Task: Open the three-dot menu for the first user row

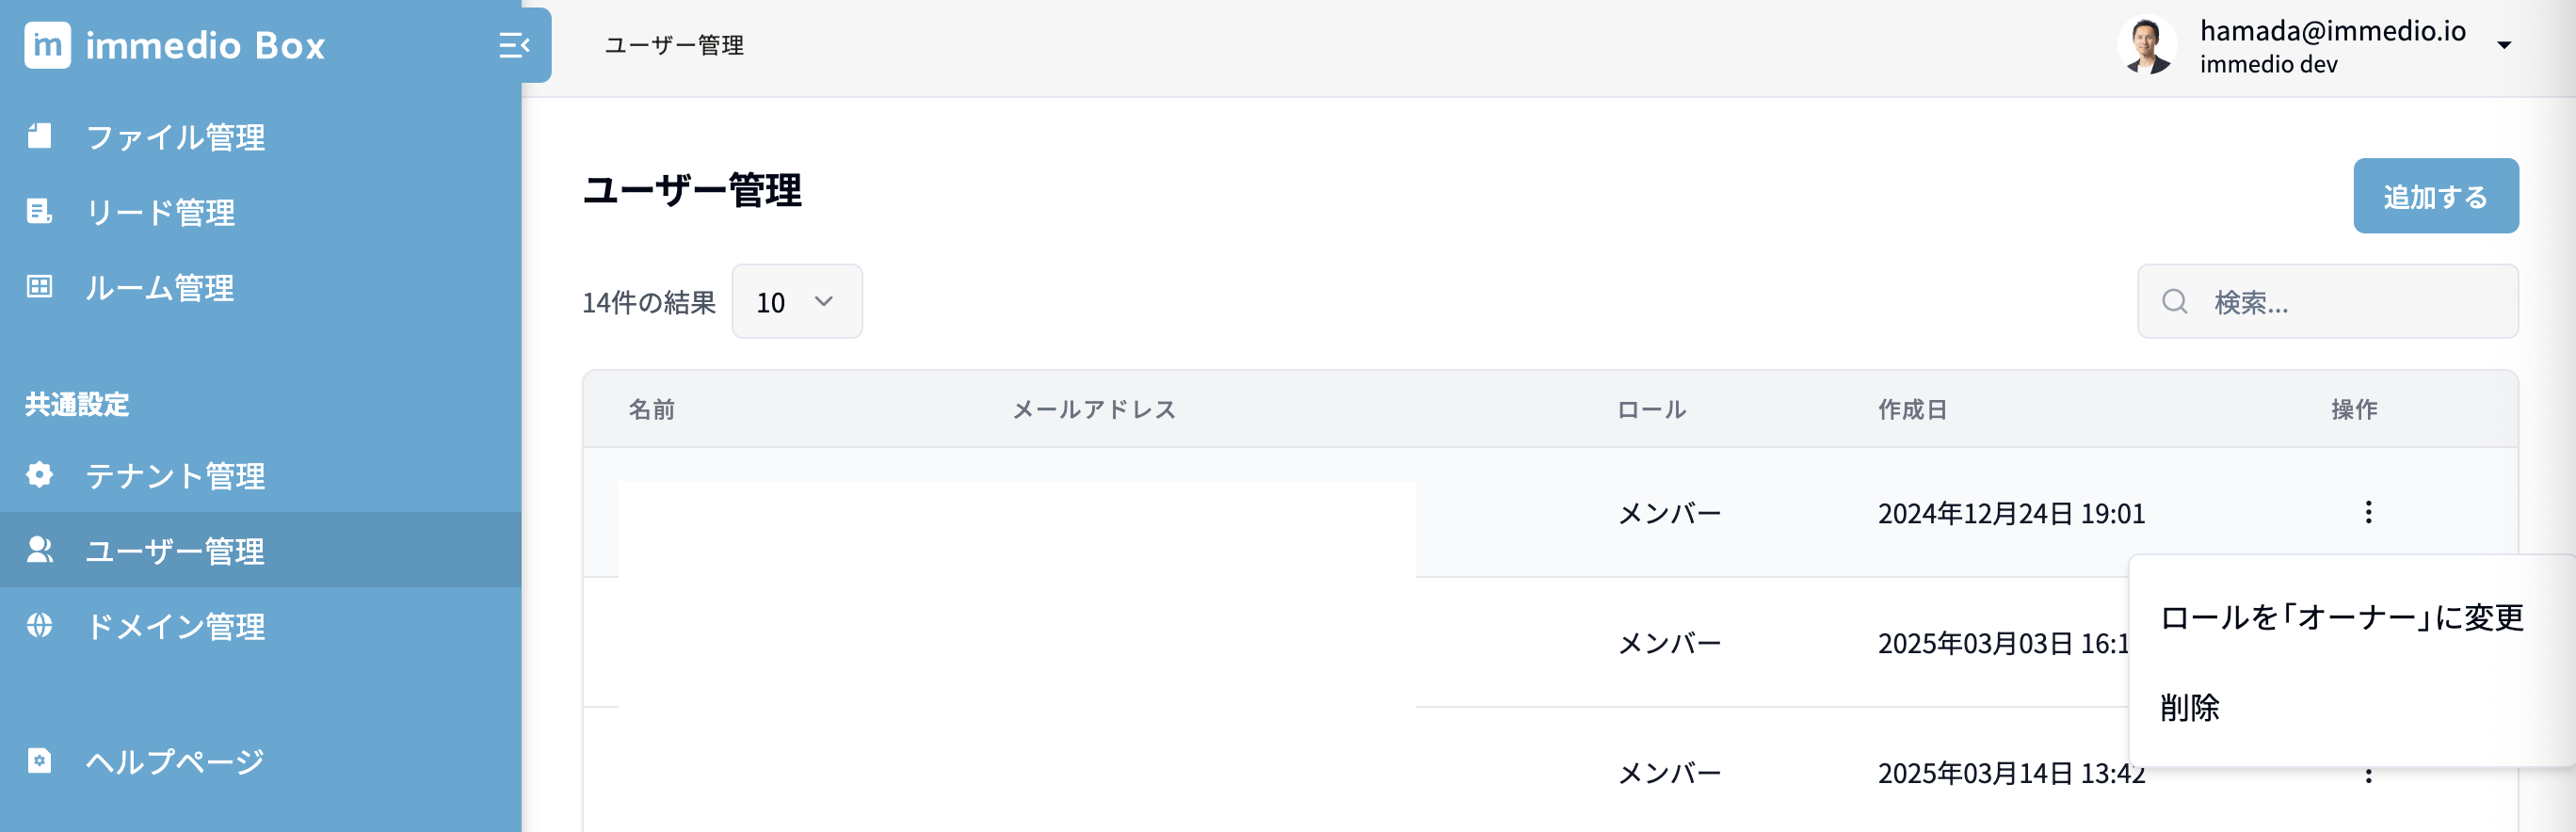Action: (x=2367, y=512)
